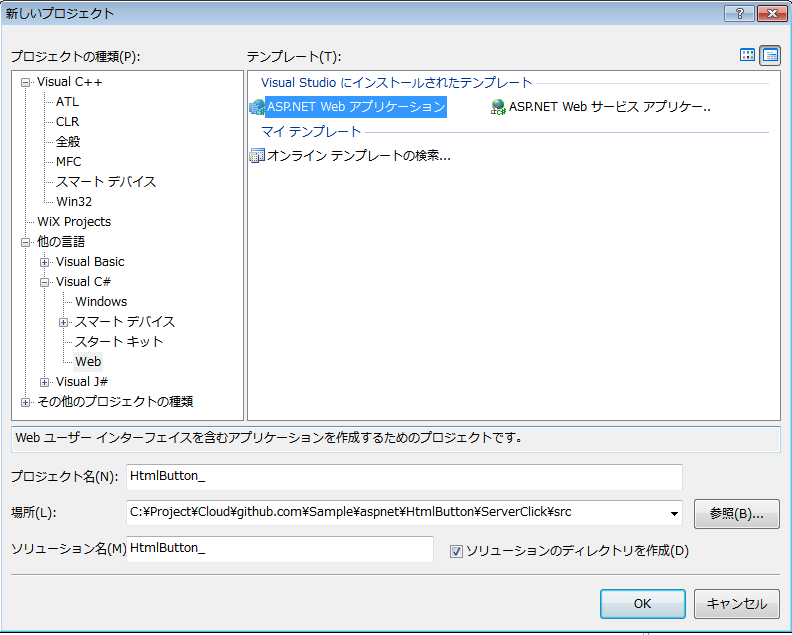Select スマート デバイス under Visual C++

106,181
